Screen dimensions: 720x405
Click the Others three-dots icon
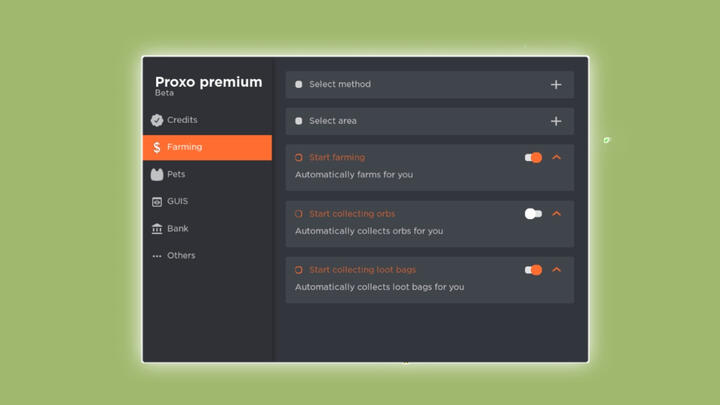tap(157, 256)
